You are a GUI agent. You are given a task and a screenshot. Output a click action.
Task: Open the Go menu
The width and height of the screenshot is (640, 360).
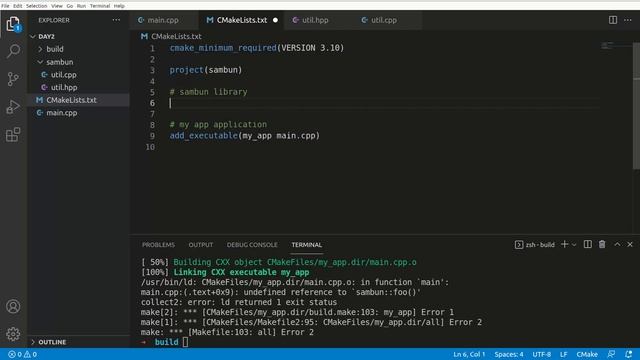tap(70, 6)
